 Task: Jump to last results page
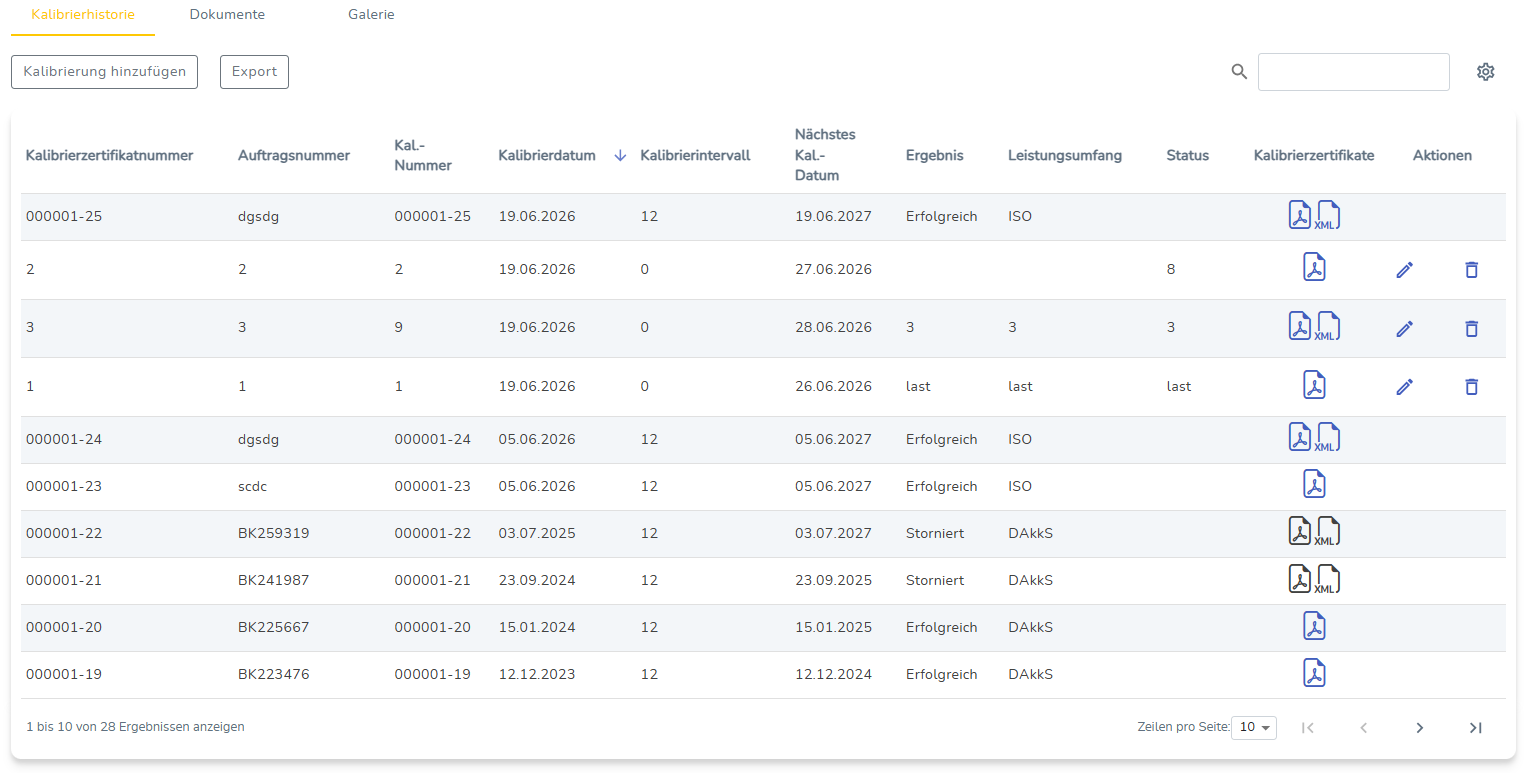(x=1475, y=728)
